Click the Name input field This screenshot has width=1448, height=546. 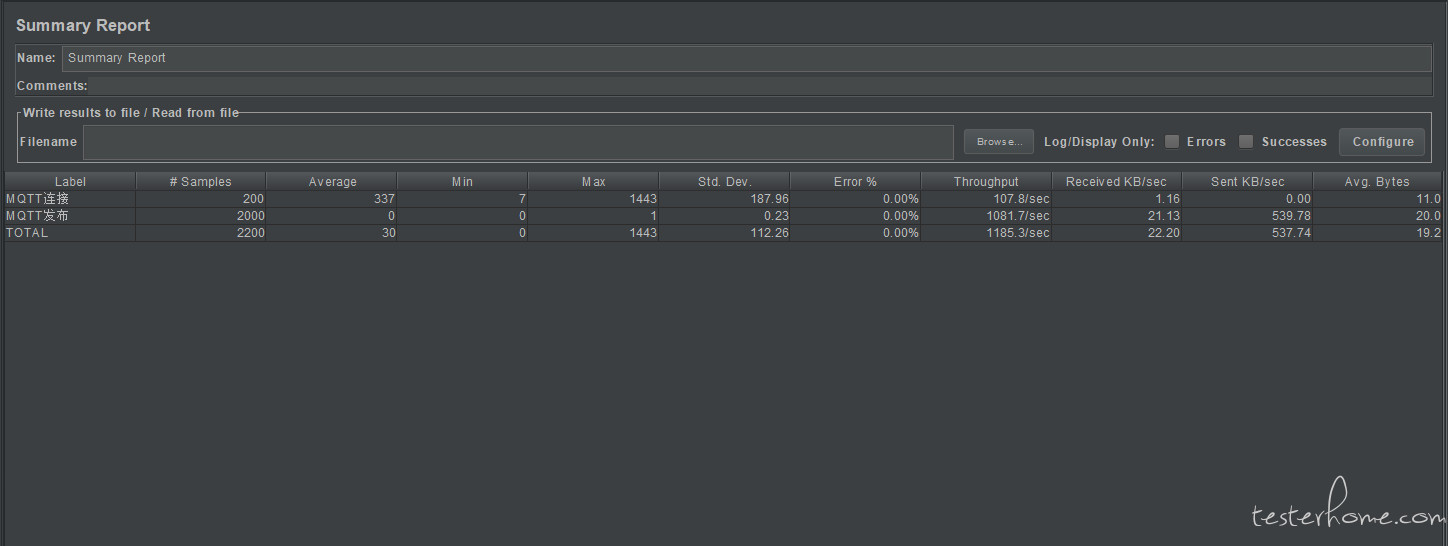746,58
